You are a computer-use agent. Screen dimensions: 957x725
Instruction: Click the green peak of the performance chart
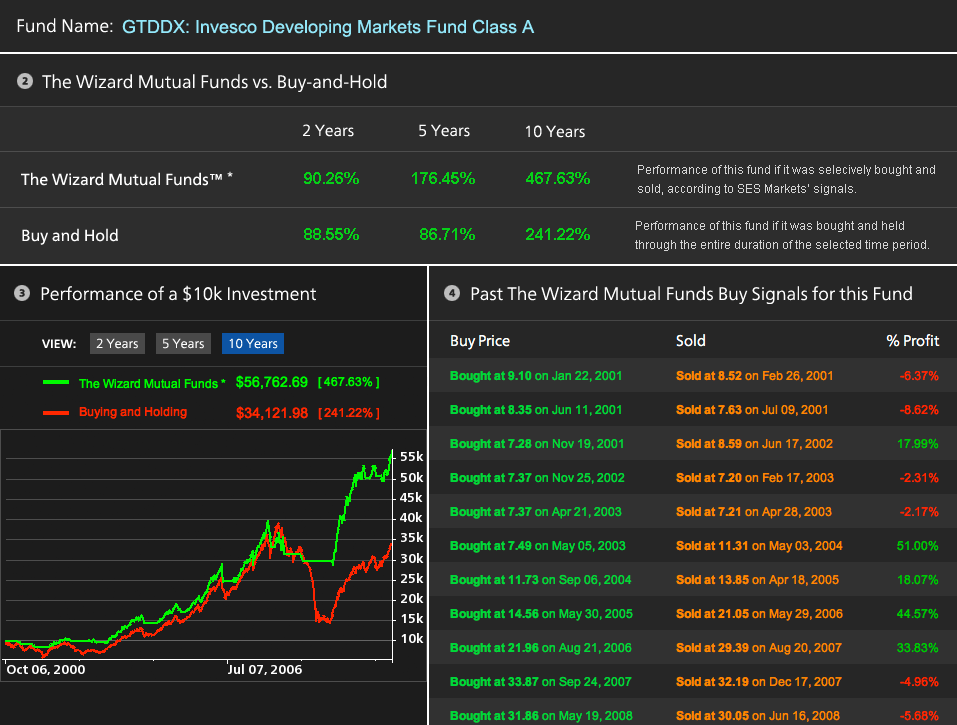coord(392,452)
